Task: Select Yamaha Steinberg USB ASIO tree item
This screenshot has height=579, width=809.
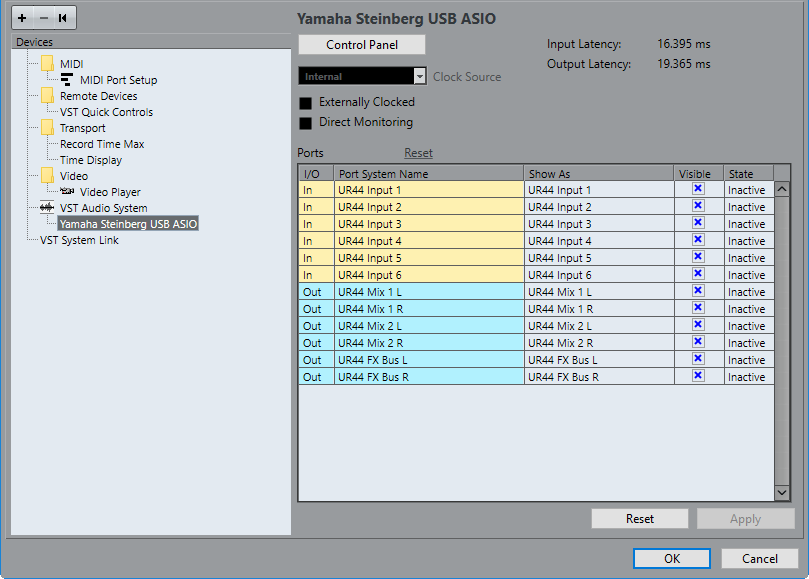Action: click(128, 224)
